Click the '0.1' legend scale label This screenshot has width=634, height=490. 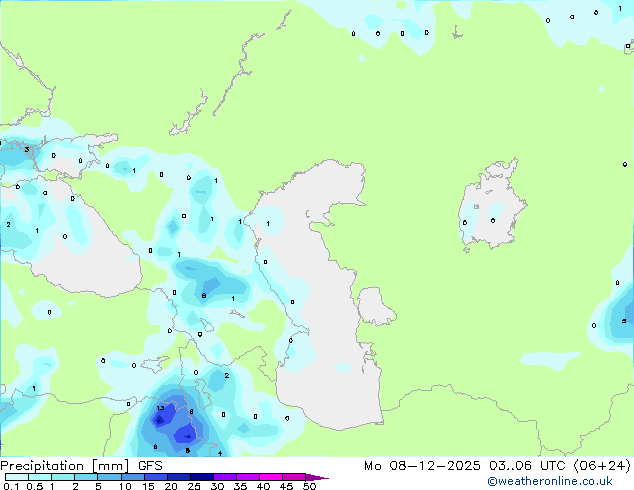point(11,486)
